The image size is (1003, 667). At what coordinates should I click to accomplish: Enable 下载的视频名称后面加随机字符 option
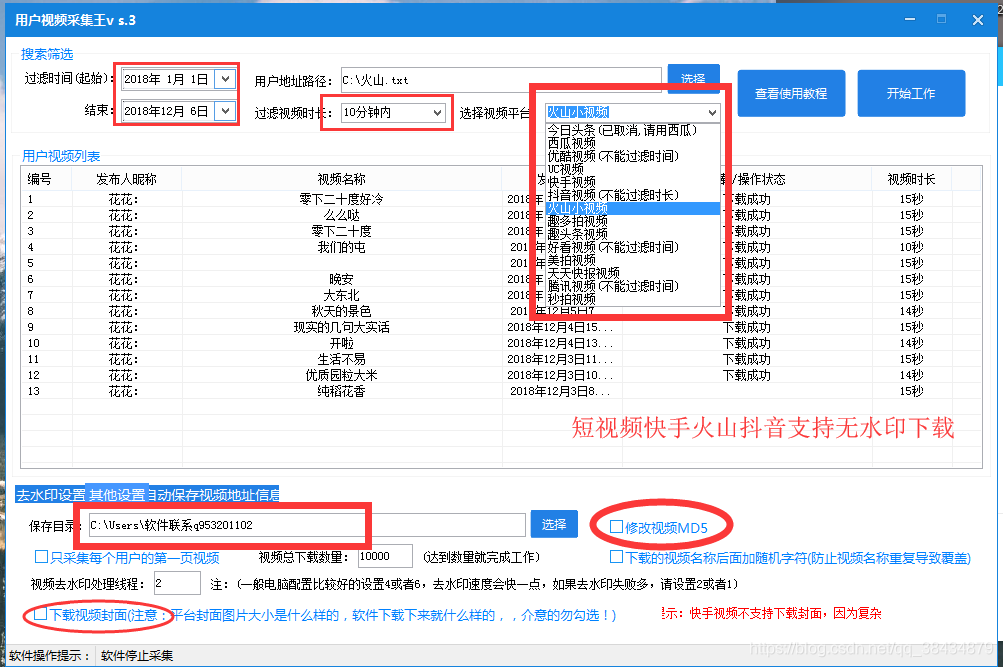(617, 558)
